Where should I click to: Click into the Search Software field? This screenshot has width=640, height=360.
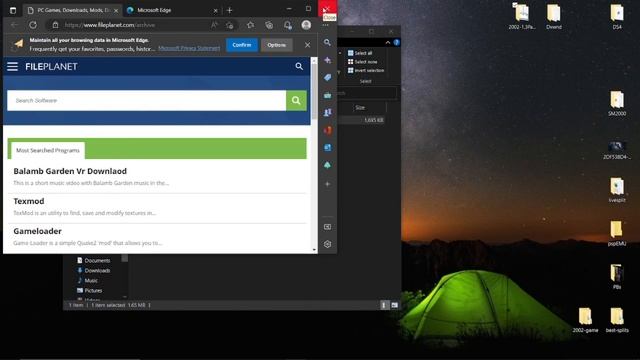(x=147, y=100)
